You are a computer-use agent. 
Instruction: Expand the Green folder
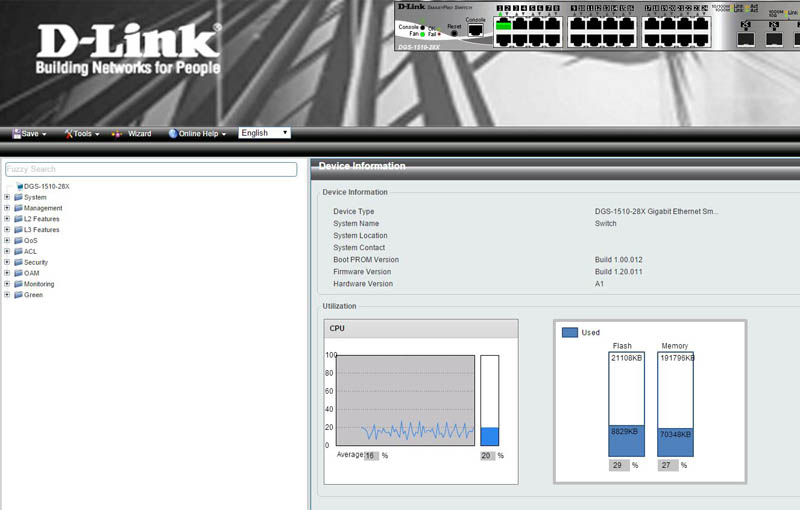point(7,294)
